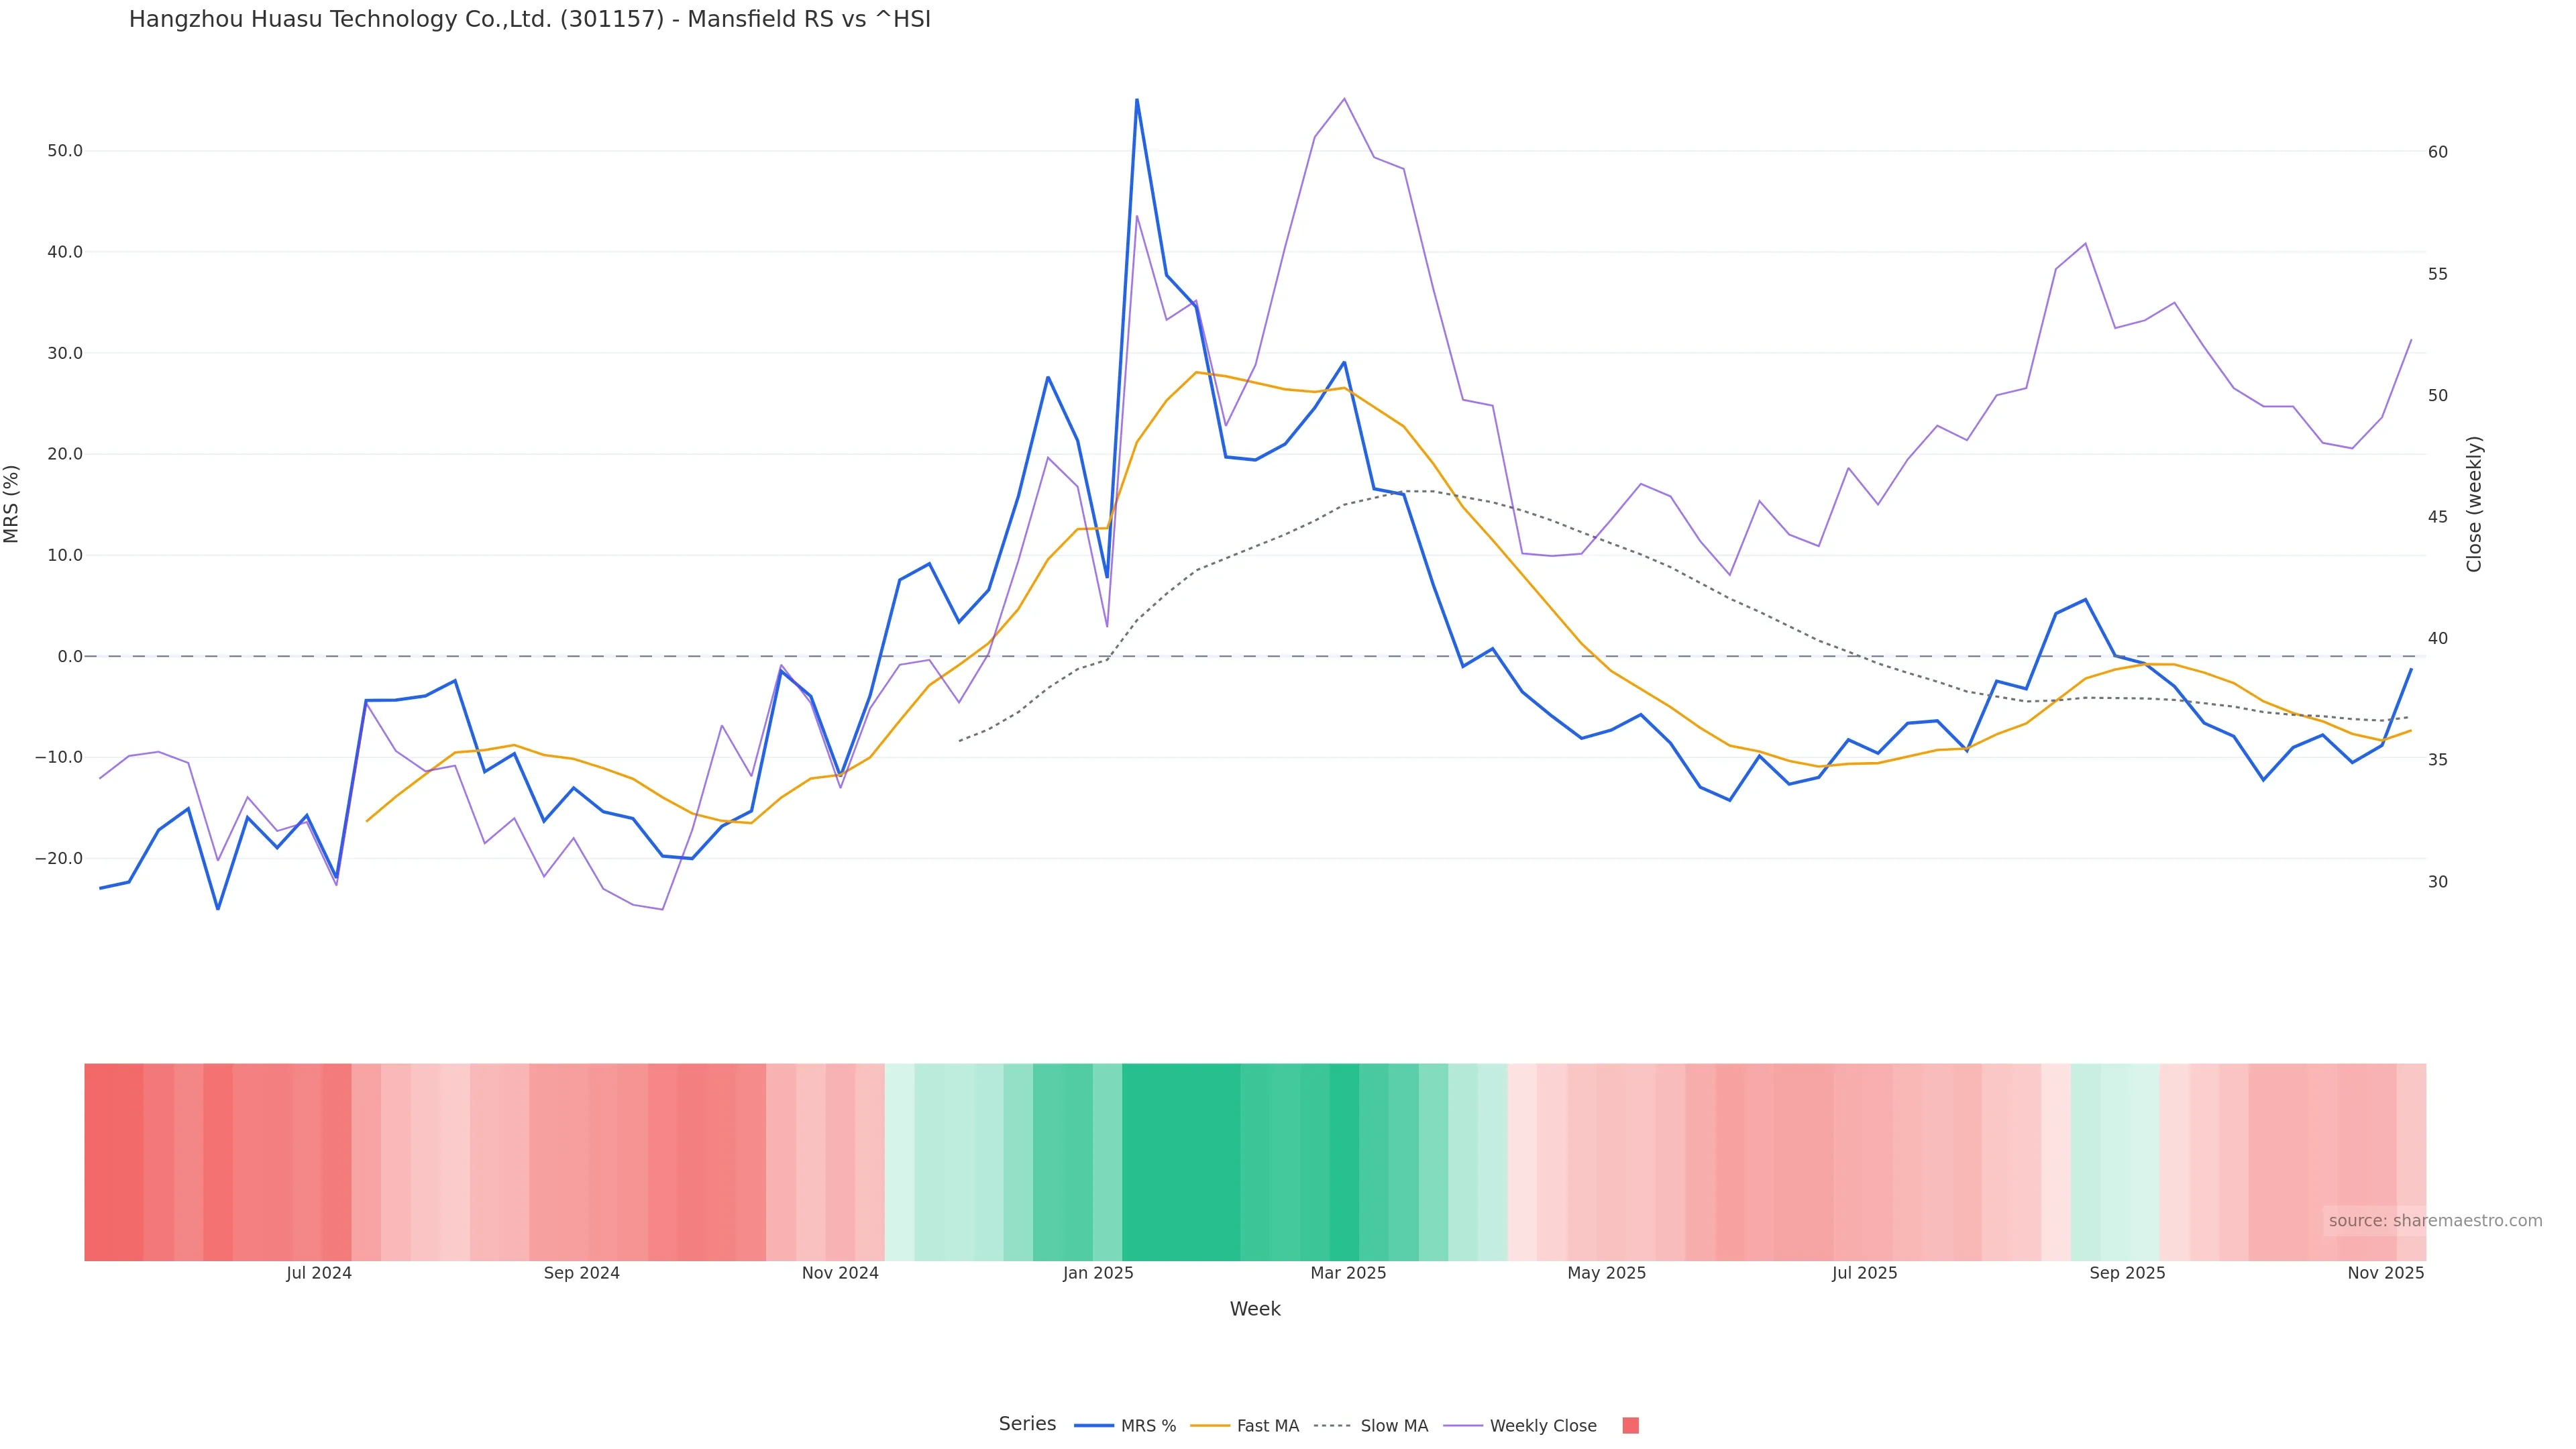Viewport: 2576px width, 1449px height.
Task: Click the dark green heatmap band
Action: 1180,1161
